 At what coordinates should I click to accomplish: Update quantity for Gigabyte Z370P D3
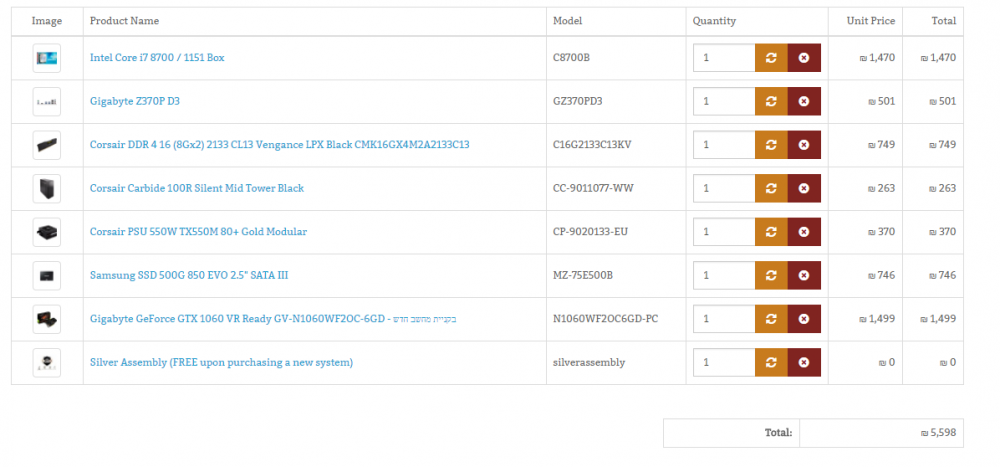[x=771, y=101]
